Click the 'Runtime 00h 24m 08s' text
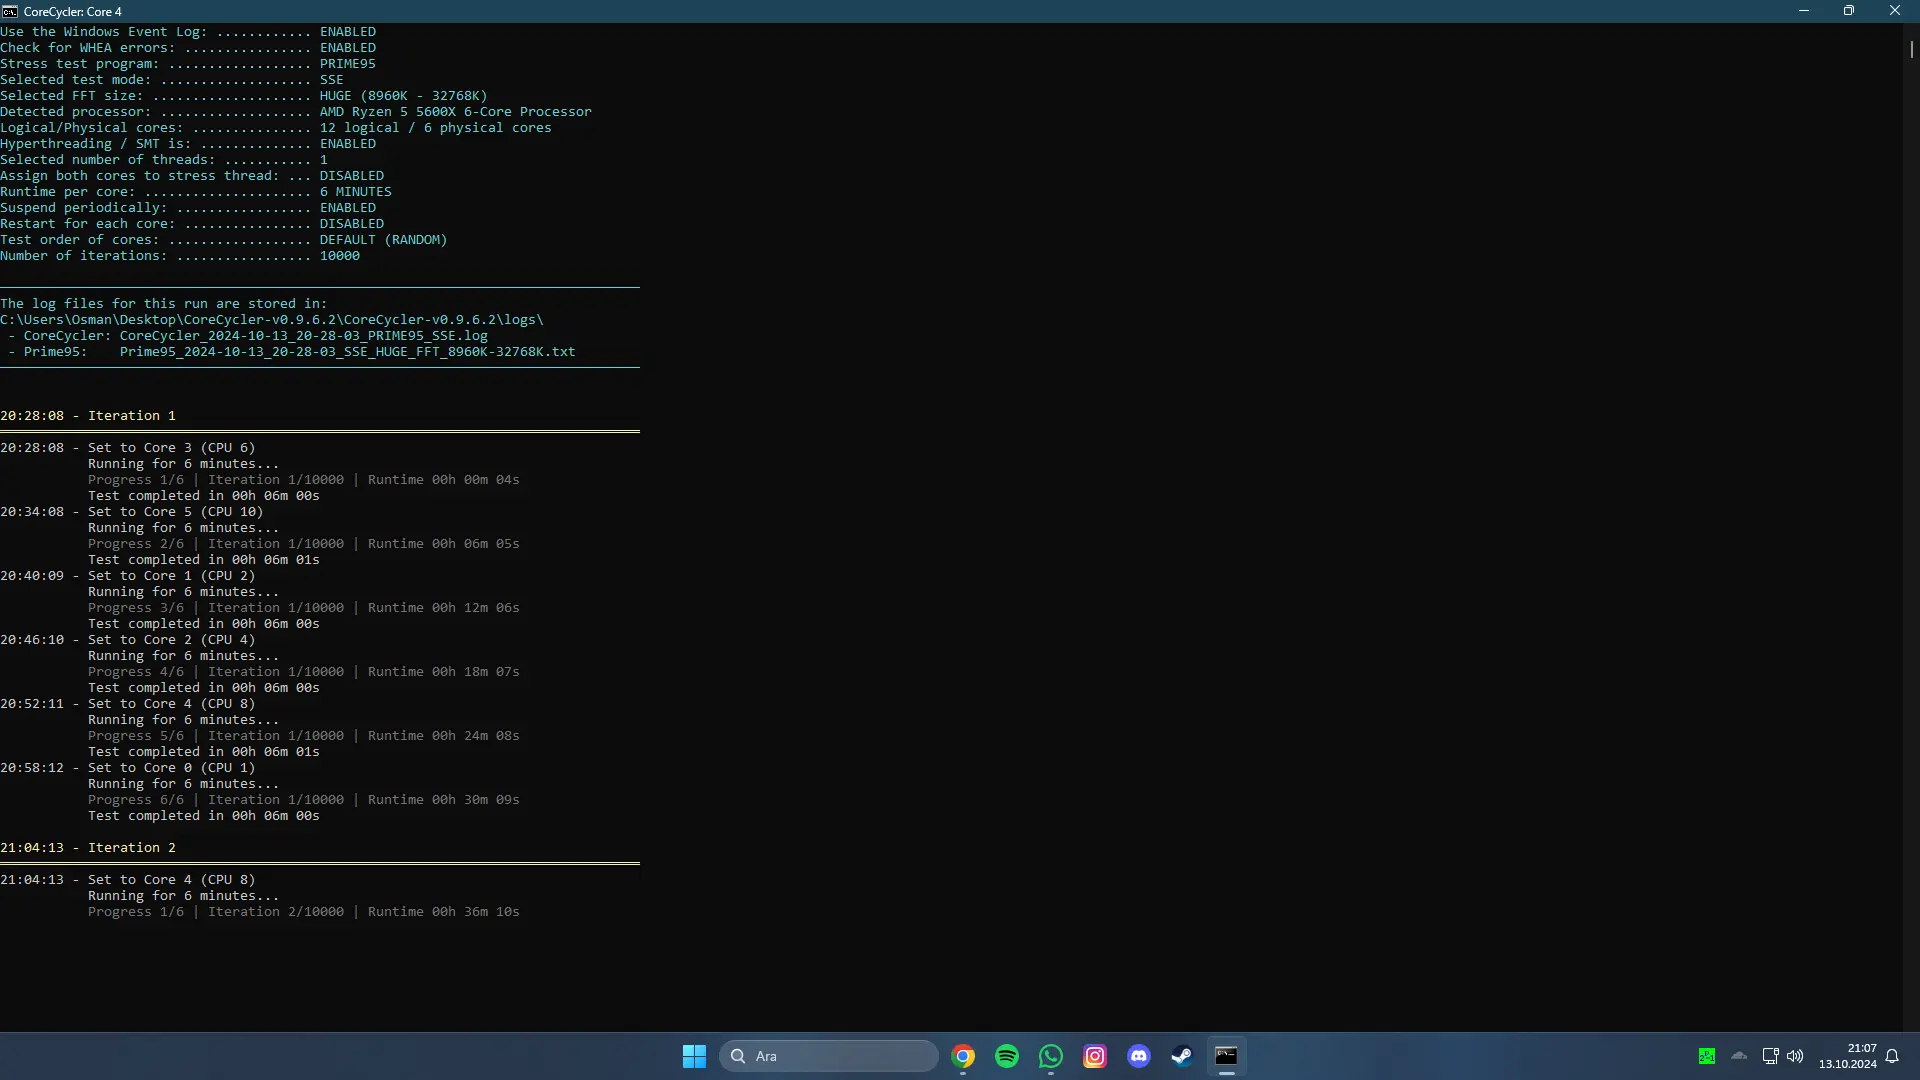Viewport: 1920px width, 1080px height. pyautogui.click(x=444, y=736)
